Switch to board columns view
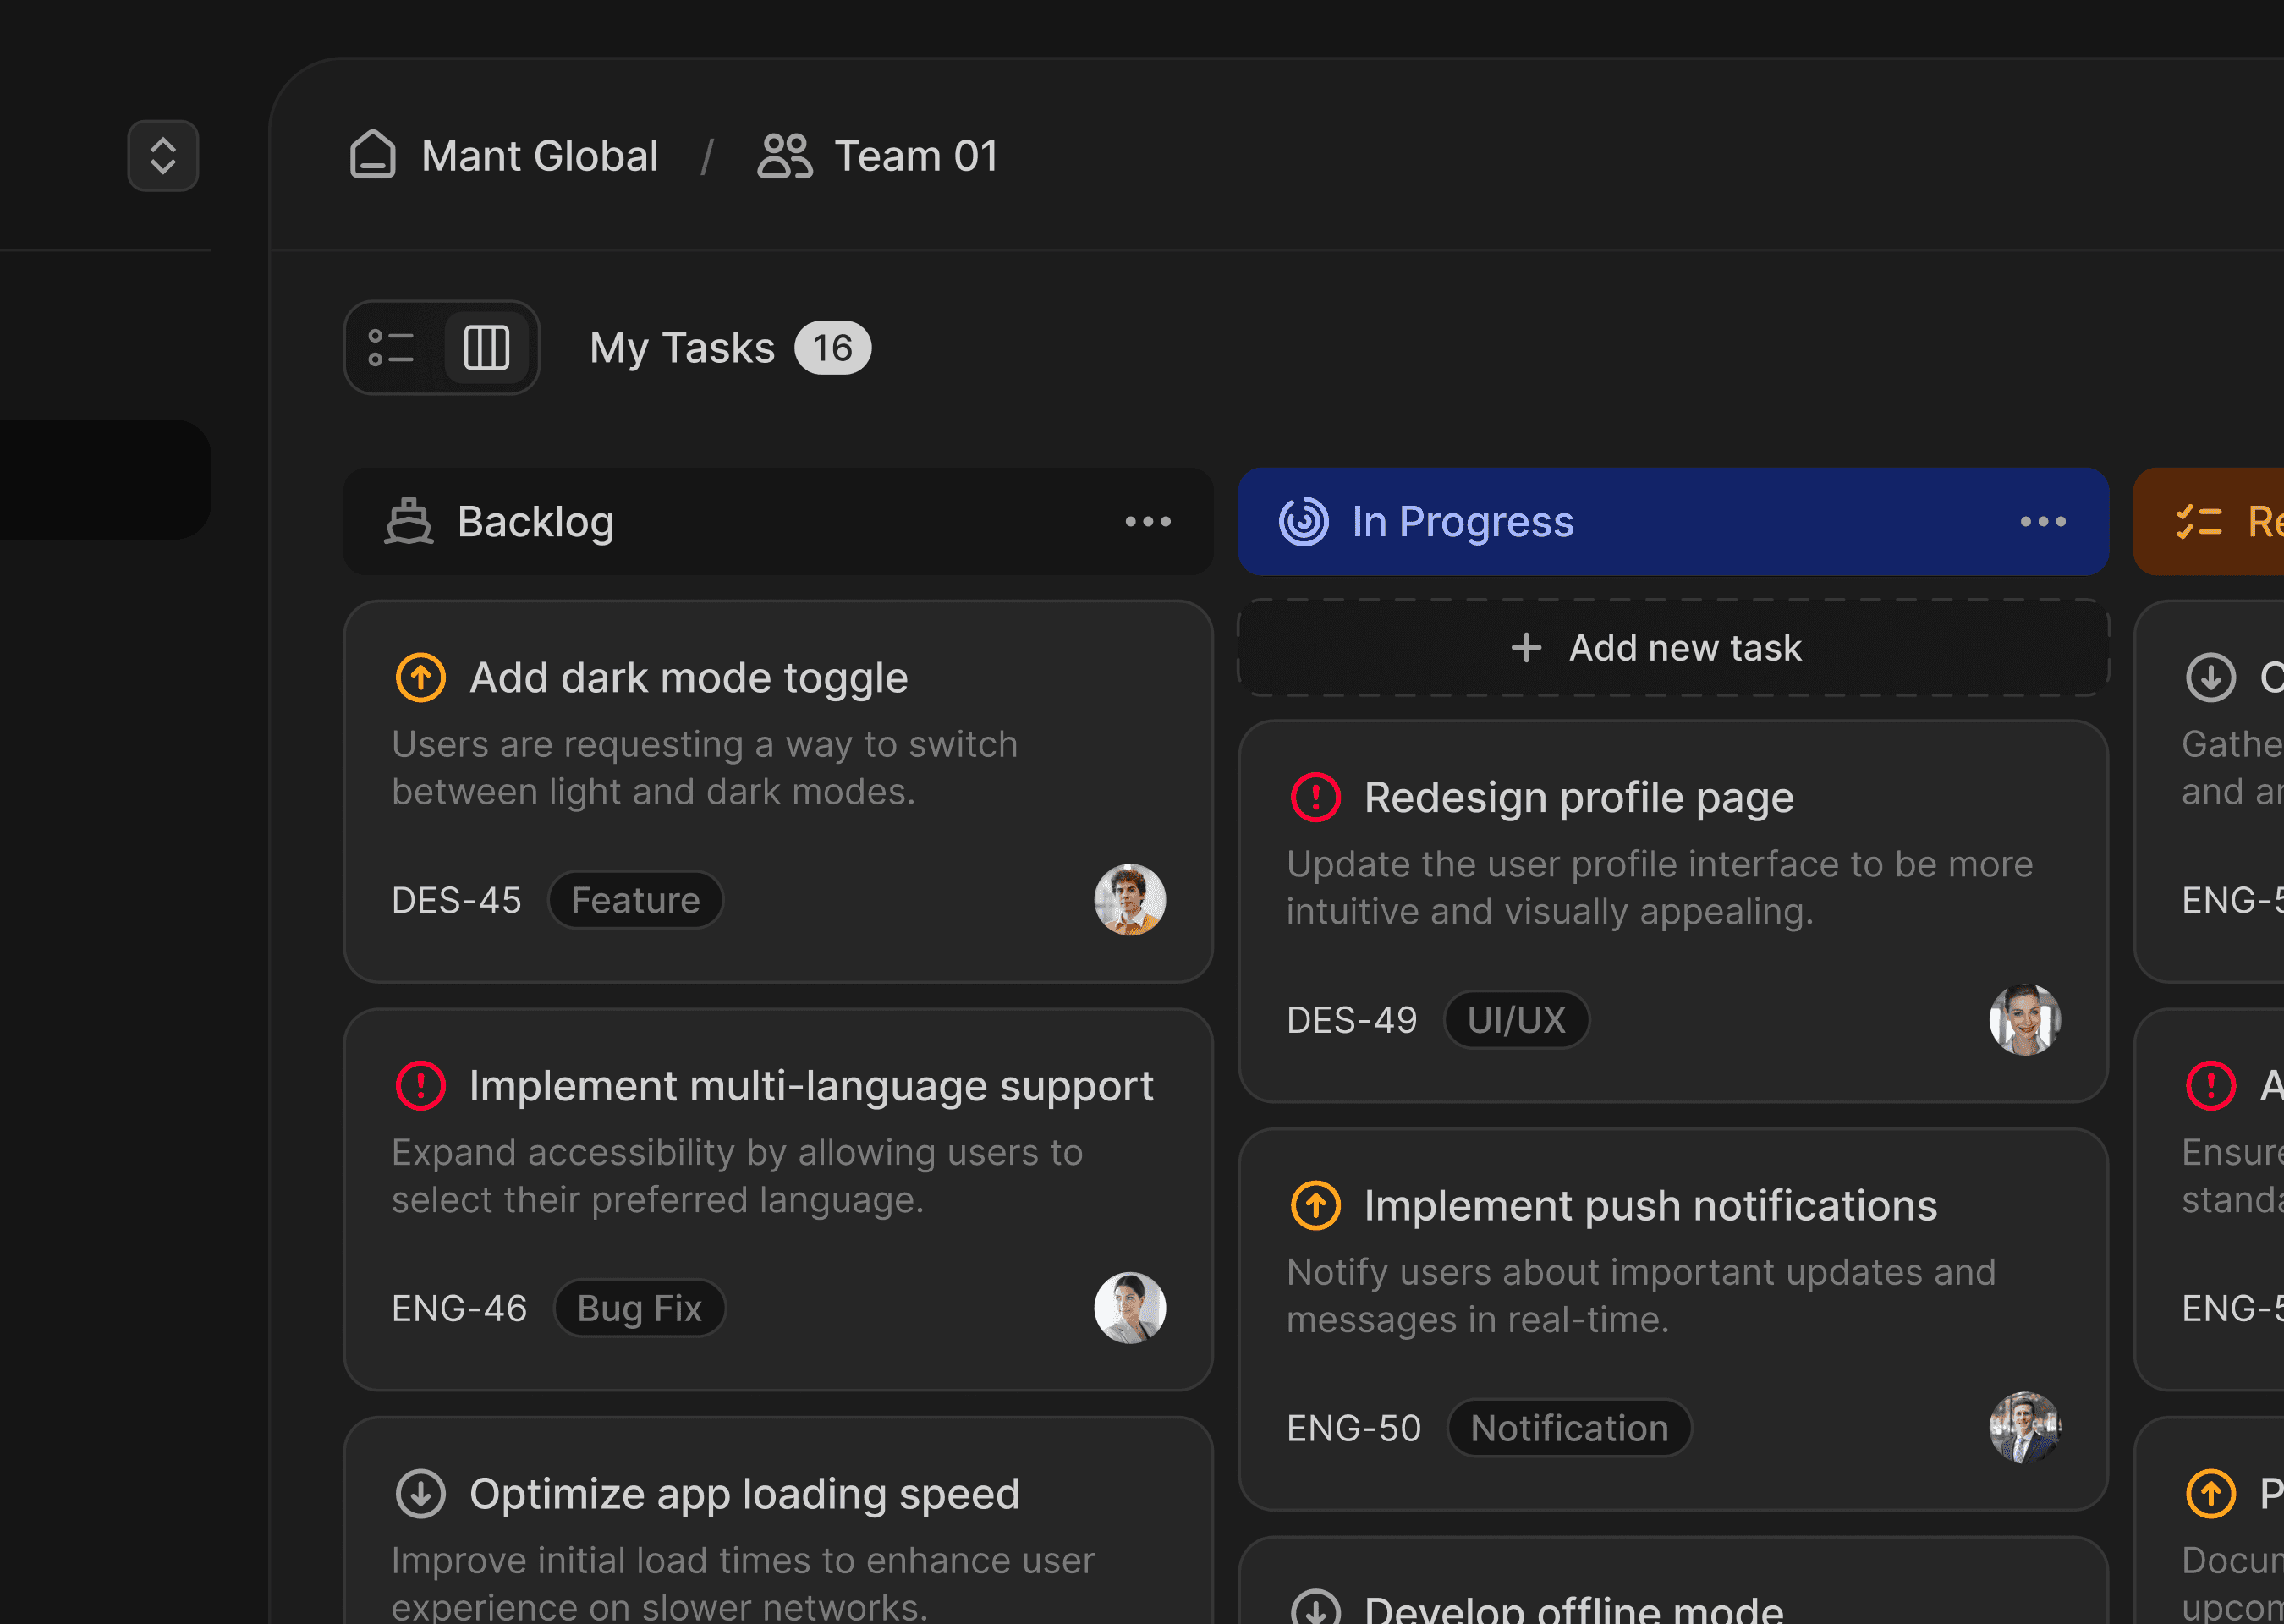Screen dimensions: 2284x1624 [487, 348]
